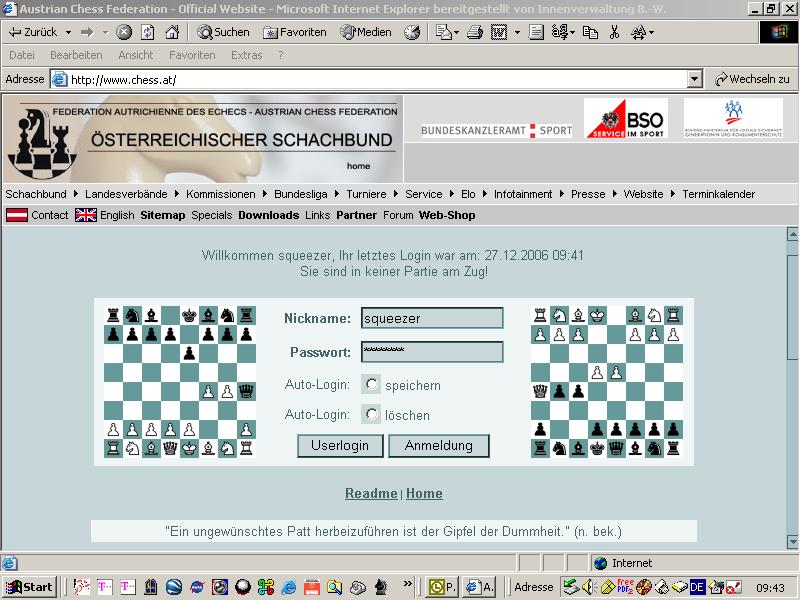
Task: Open the ? help menu
Action: point(281,55)
